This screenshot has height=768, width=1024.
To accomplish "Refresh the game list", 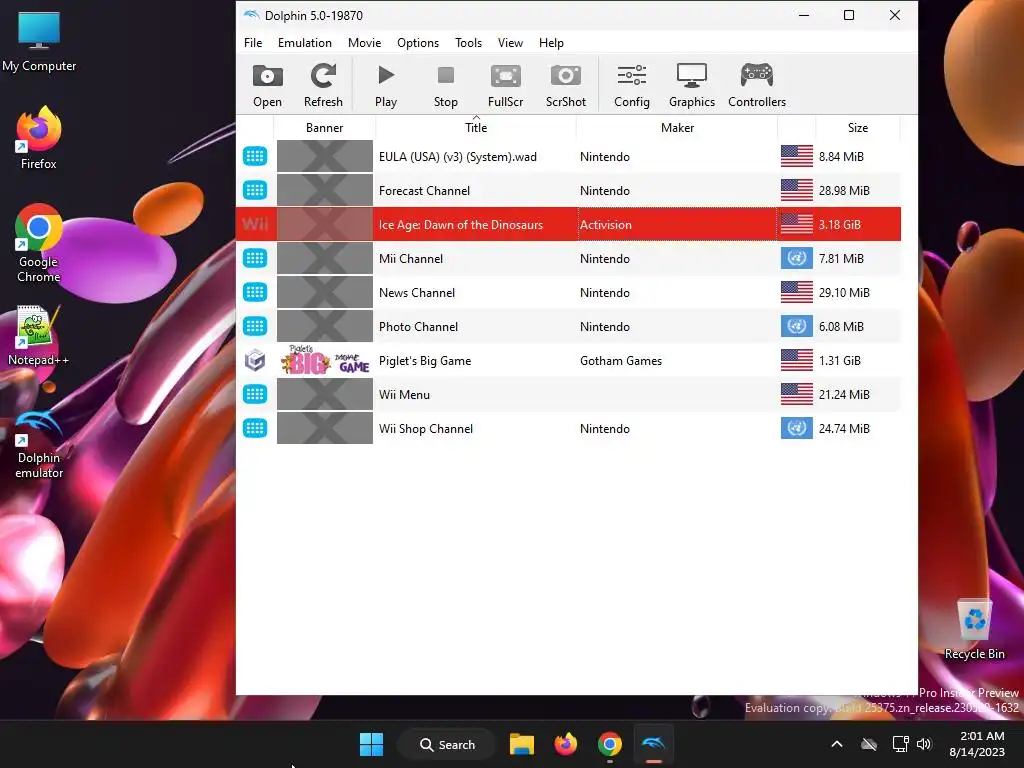I will (323, 85).
